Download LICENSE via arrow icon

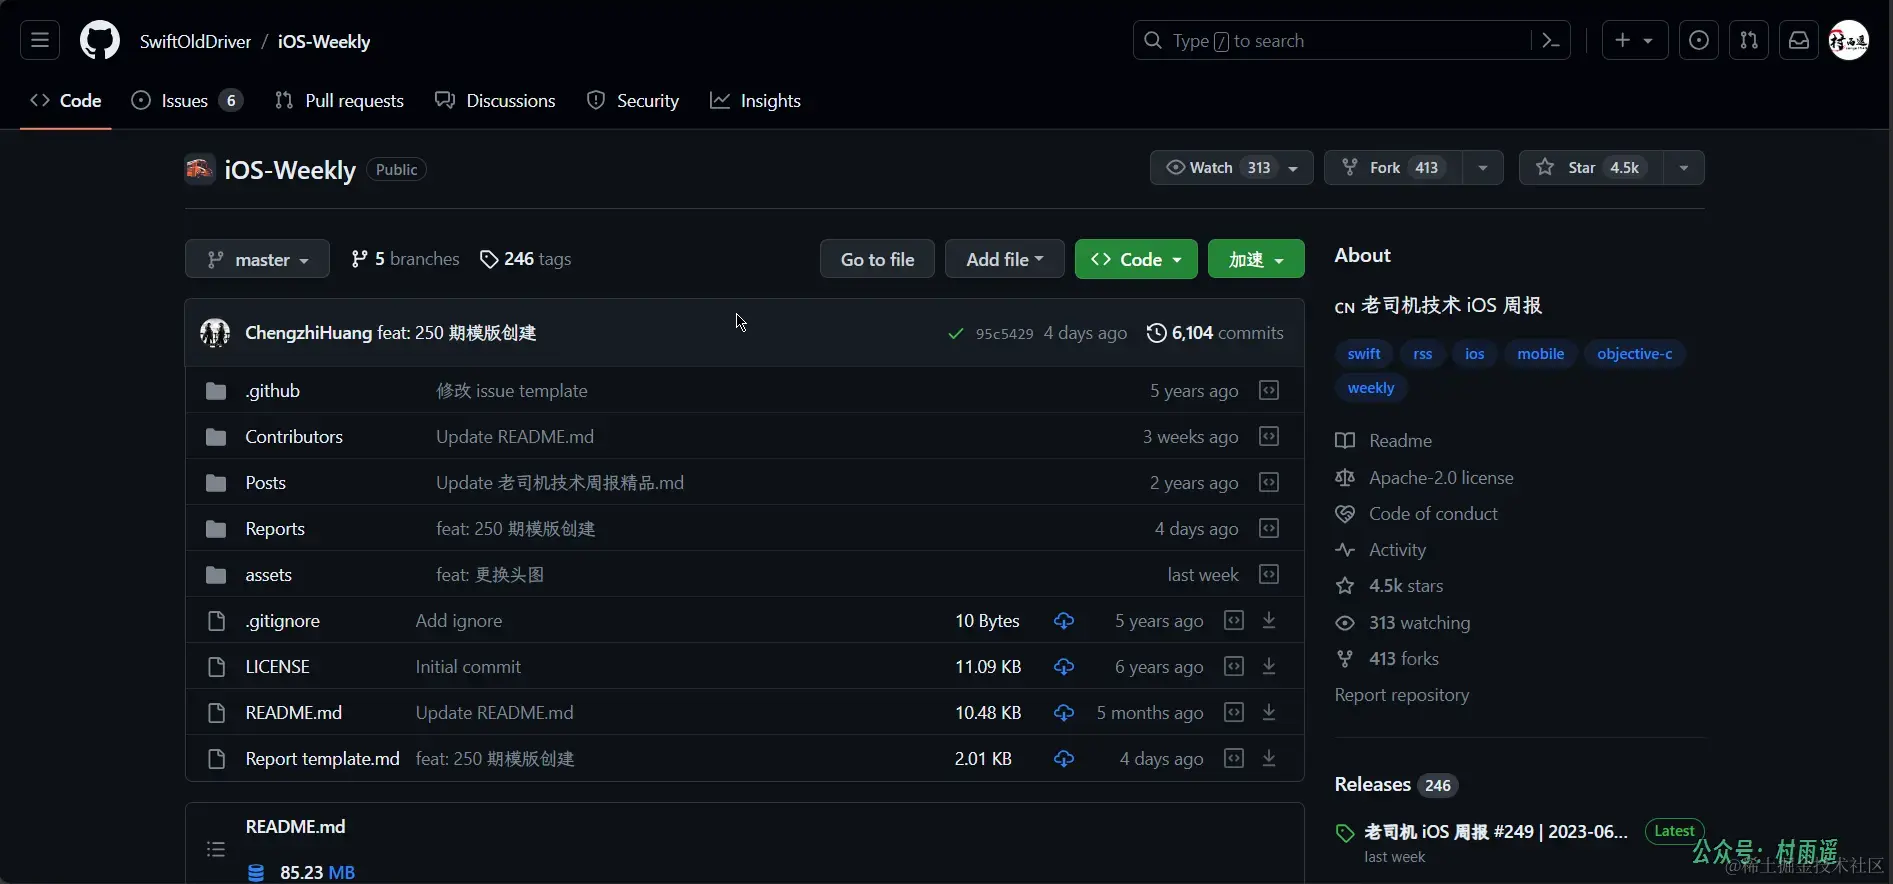[x=1269, y=667]
